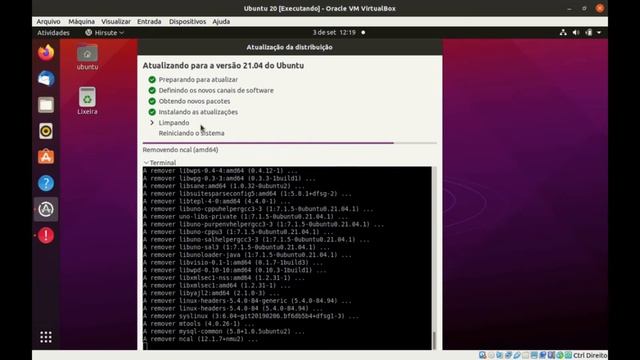Click the Reiniciando o sistema step
Image resolution: width=640 pixels, height=360 pixels.
coord(191,133)
